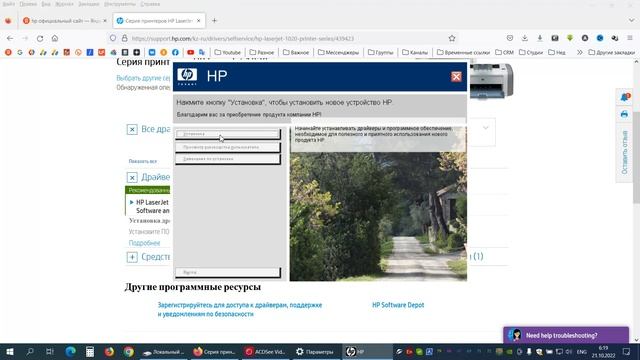640x360 pixels.
Task: Expand the 'Каналы' bookmarks folder
Action: point(415,52)
